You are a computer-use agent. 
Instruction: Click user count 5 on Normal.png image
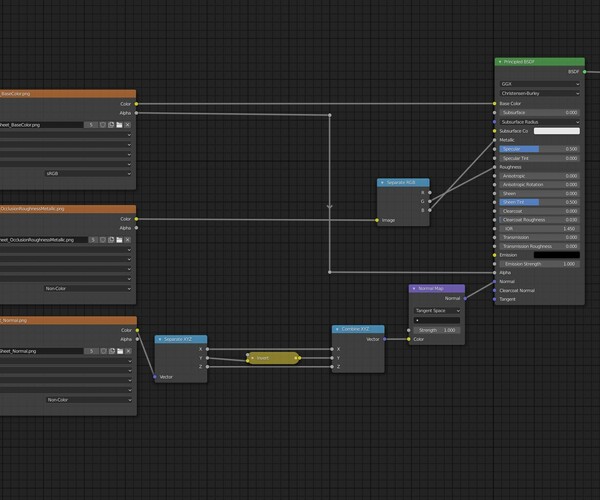pos(91,351)
